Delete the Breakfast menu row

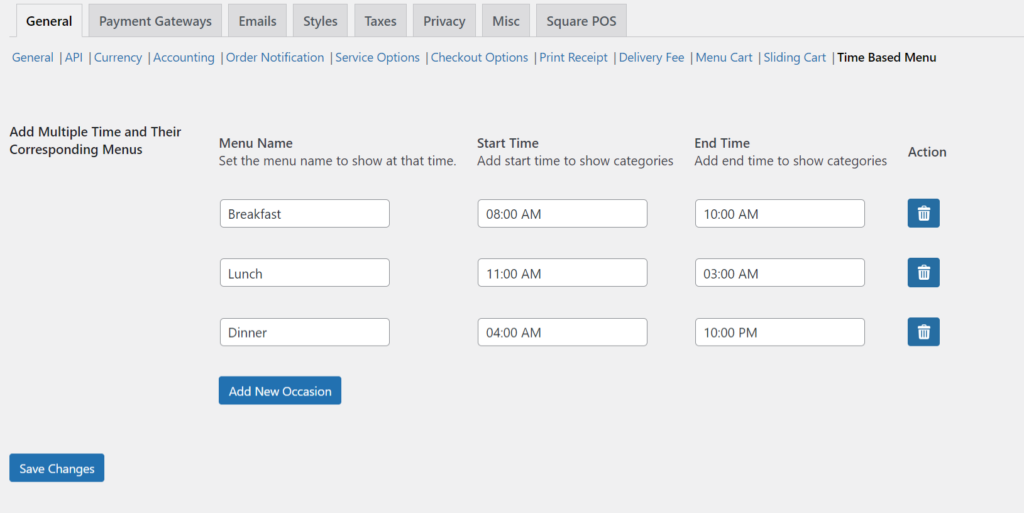pos(923,213)
